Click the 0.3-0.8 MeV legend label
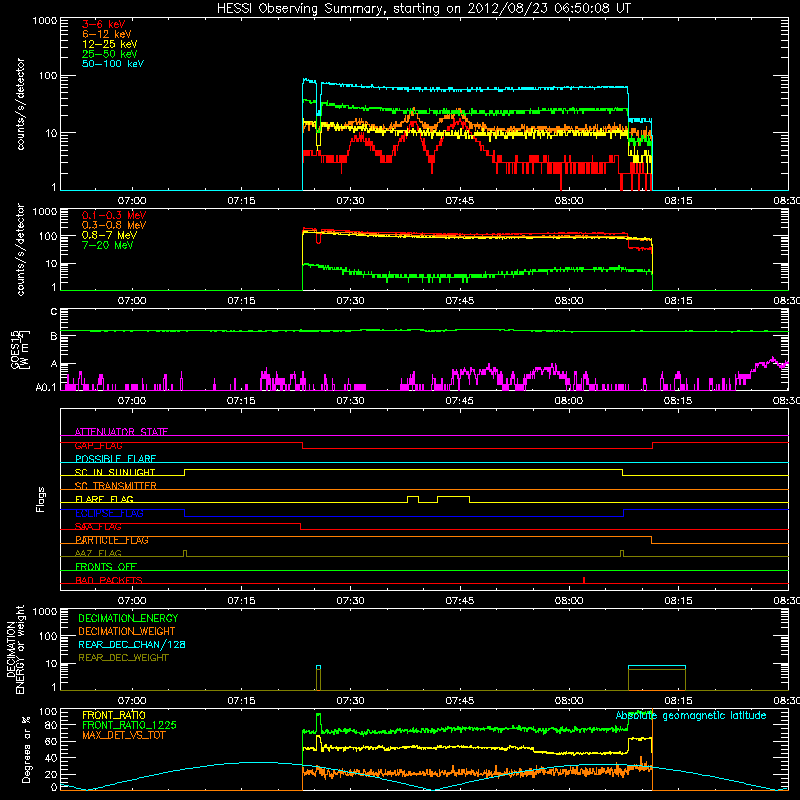Image resolution: width=800 pixels, height=800 pixels. [x=114, y=225]
